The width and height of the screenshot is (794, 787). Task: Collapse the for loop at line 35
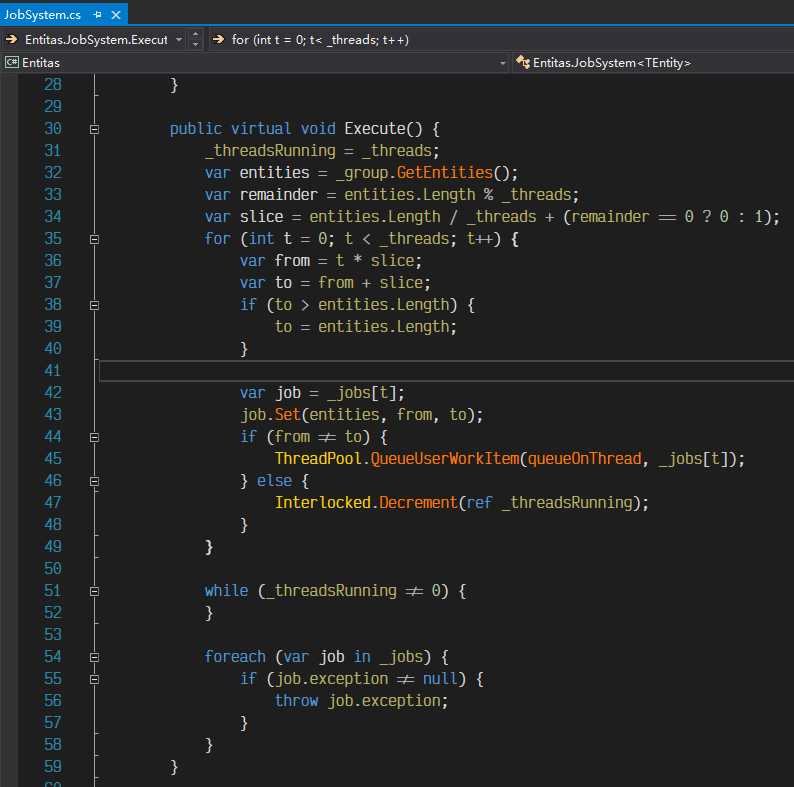[94, 240]
